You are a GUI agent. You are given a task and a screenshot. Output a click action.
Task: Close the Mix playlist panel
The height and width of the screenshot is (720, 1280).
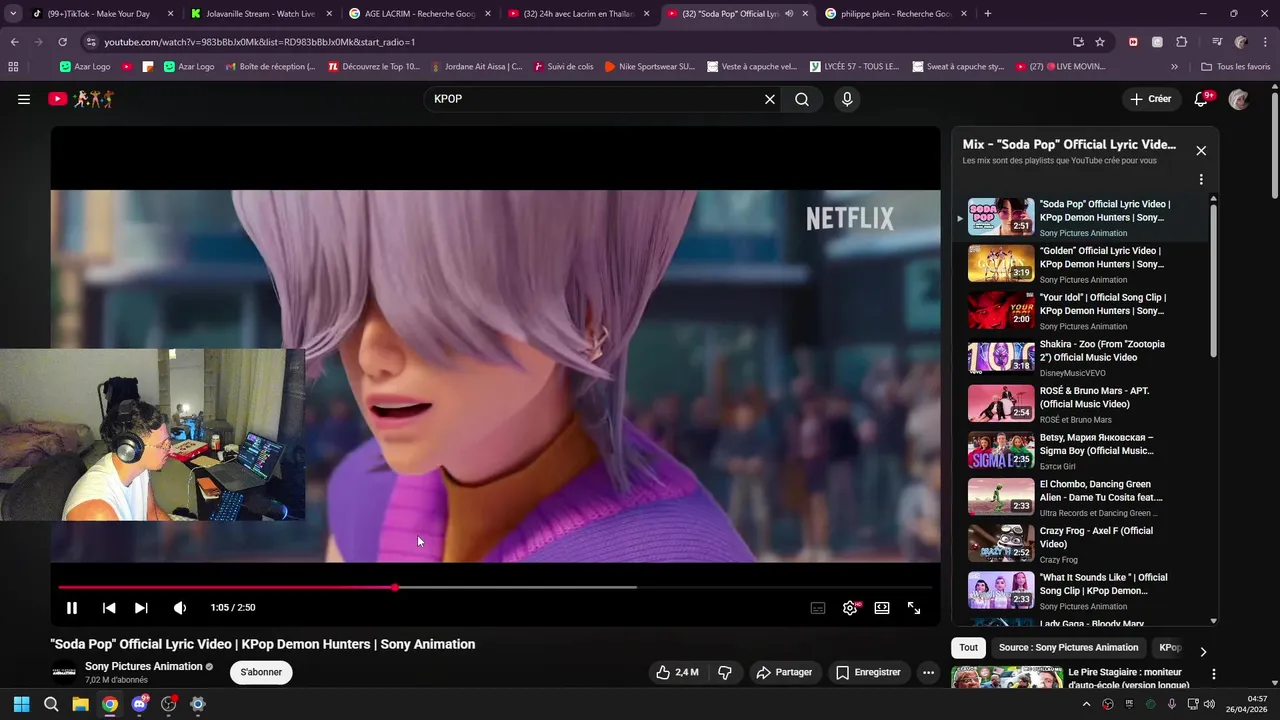tap(1201, 151)
